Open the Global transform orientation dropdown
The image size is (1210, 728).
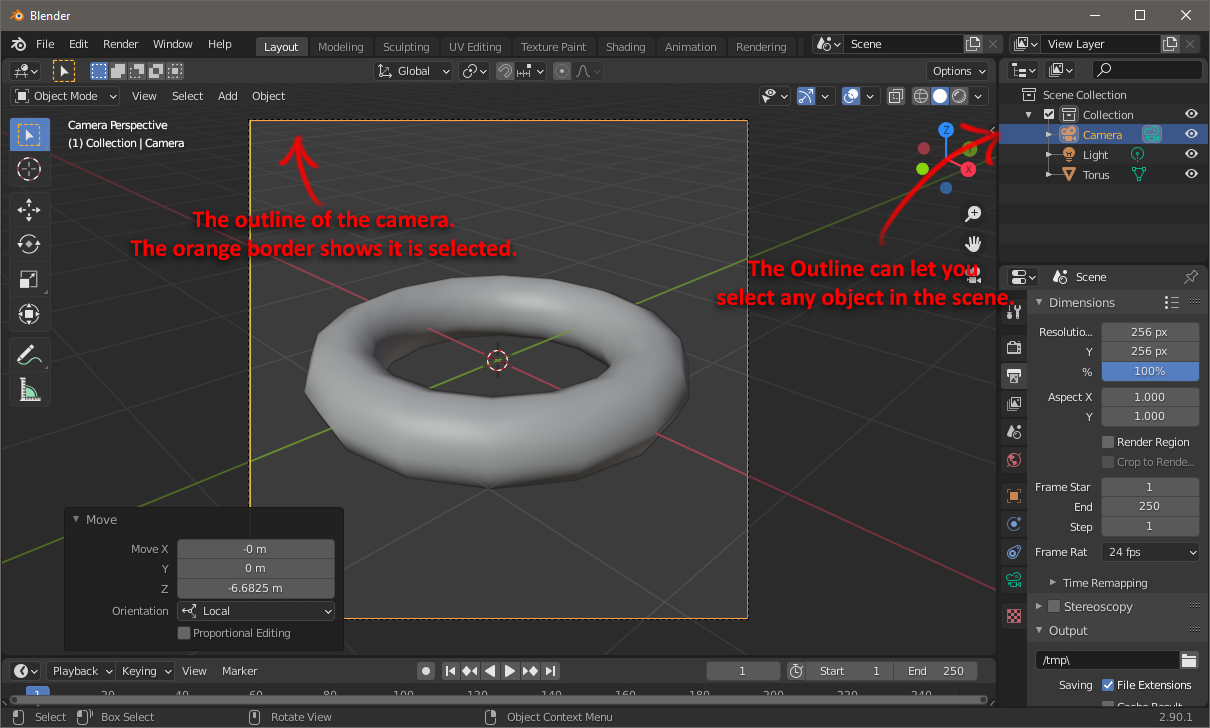pos(414,71)
